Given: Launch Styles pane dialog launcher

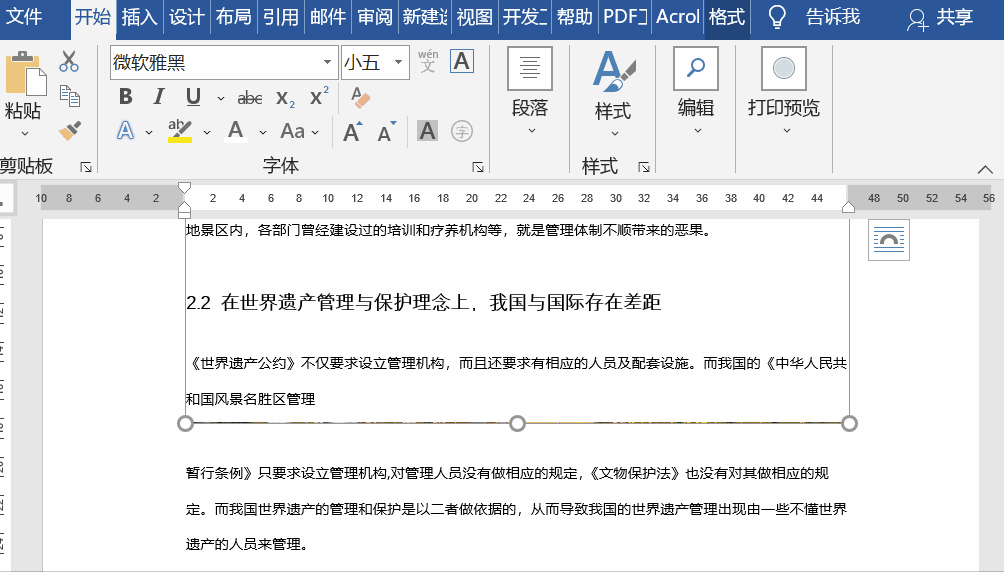Looking at the screenshot, I should (x=644, y=167).
